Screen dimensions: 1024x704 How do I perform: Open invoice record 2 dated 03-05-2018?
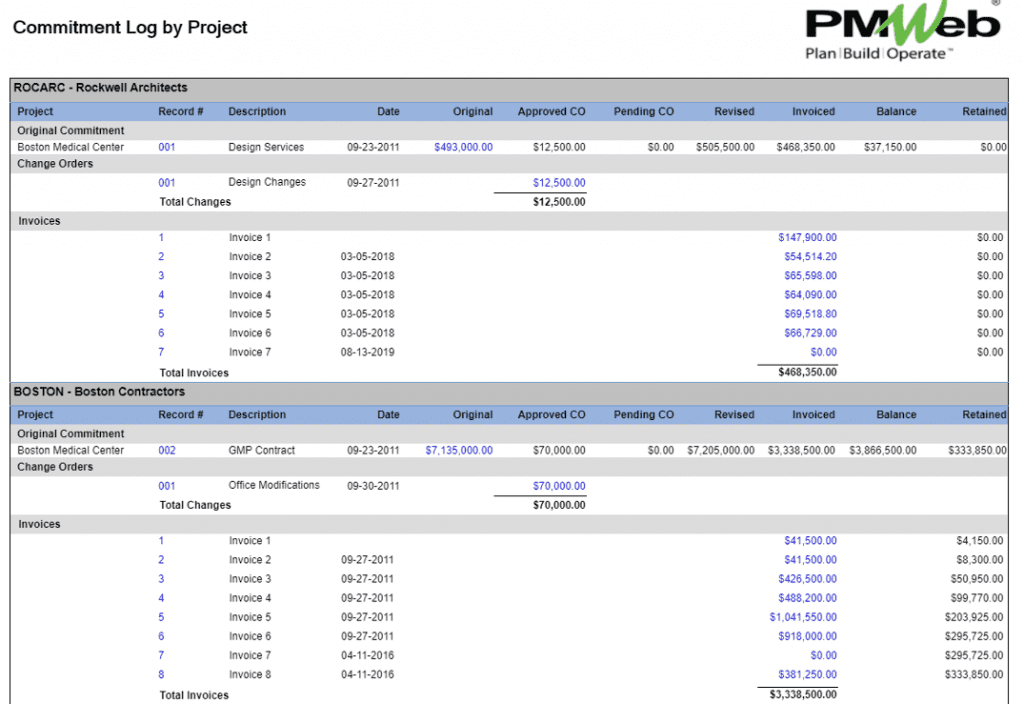161,257
